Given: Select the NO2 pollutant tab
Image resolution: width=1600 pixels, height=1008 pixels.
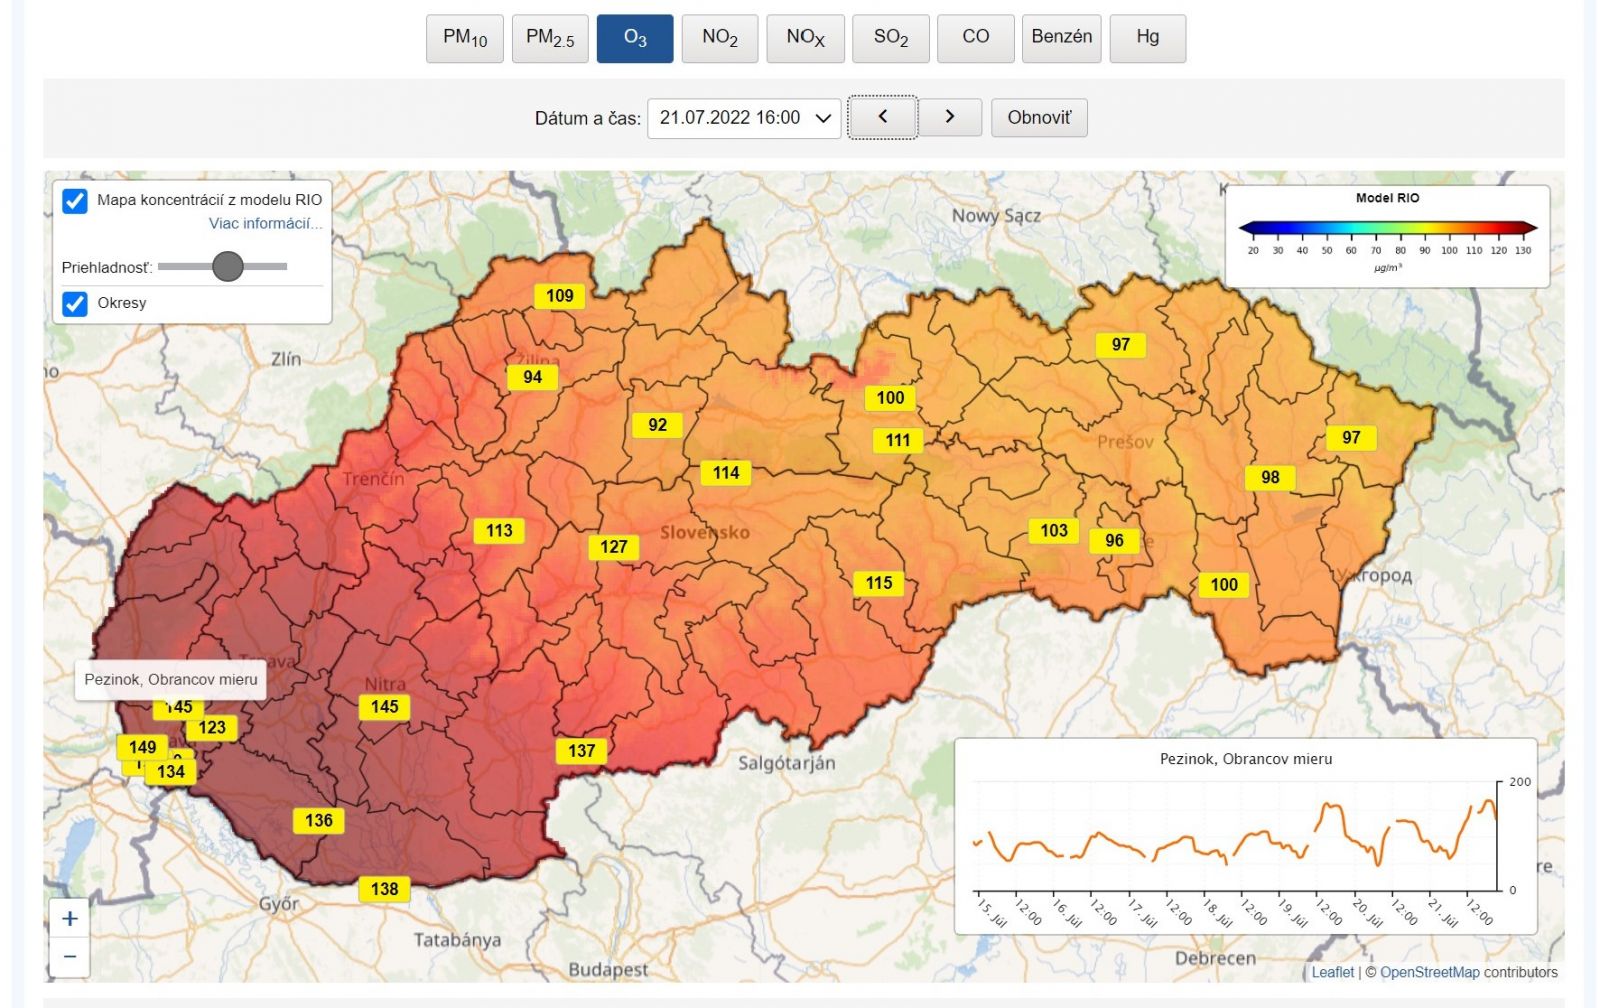Looking at the screenshot, I should click(718, 38).
